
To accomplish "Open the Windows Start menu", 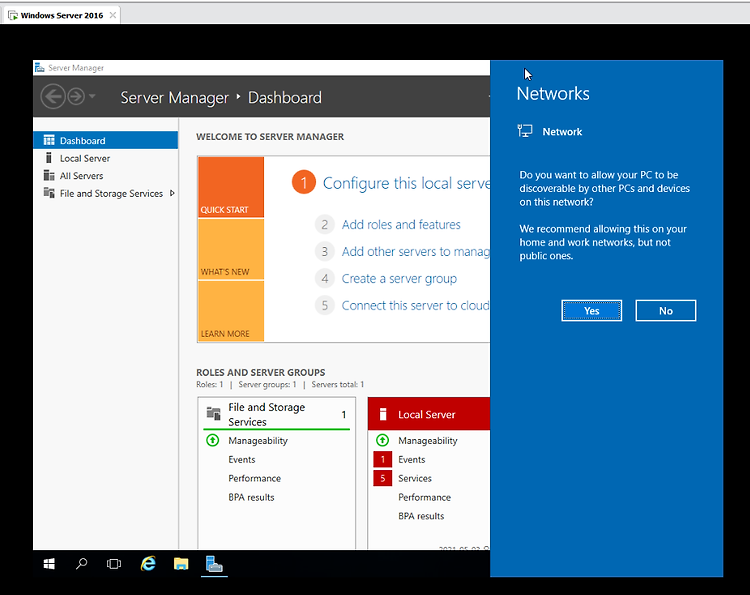I will click(x=49, y=564).
